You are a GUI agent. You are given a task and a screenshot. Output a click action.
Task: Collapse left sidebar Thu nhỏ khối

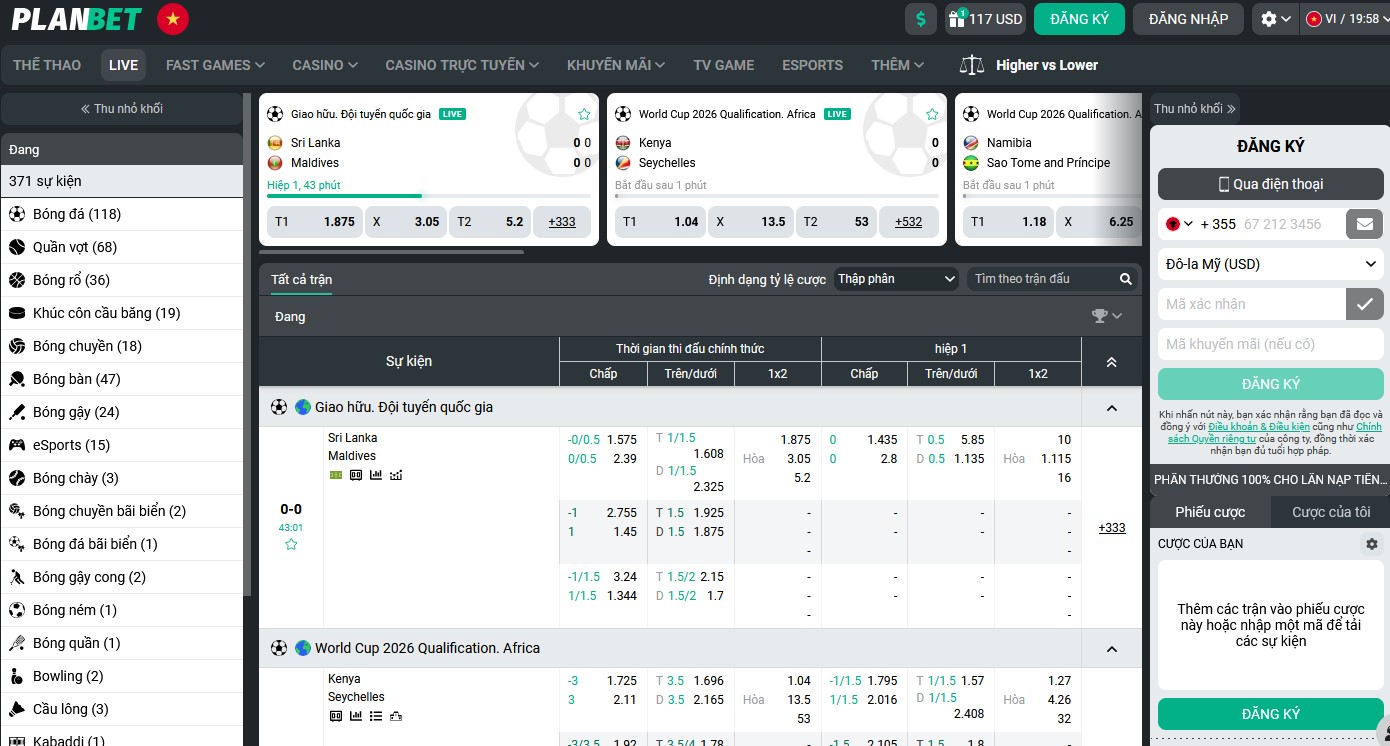pyautogui.click(x=122, y=109)
